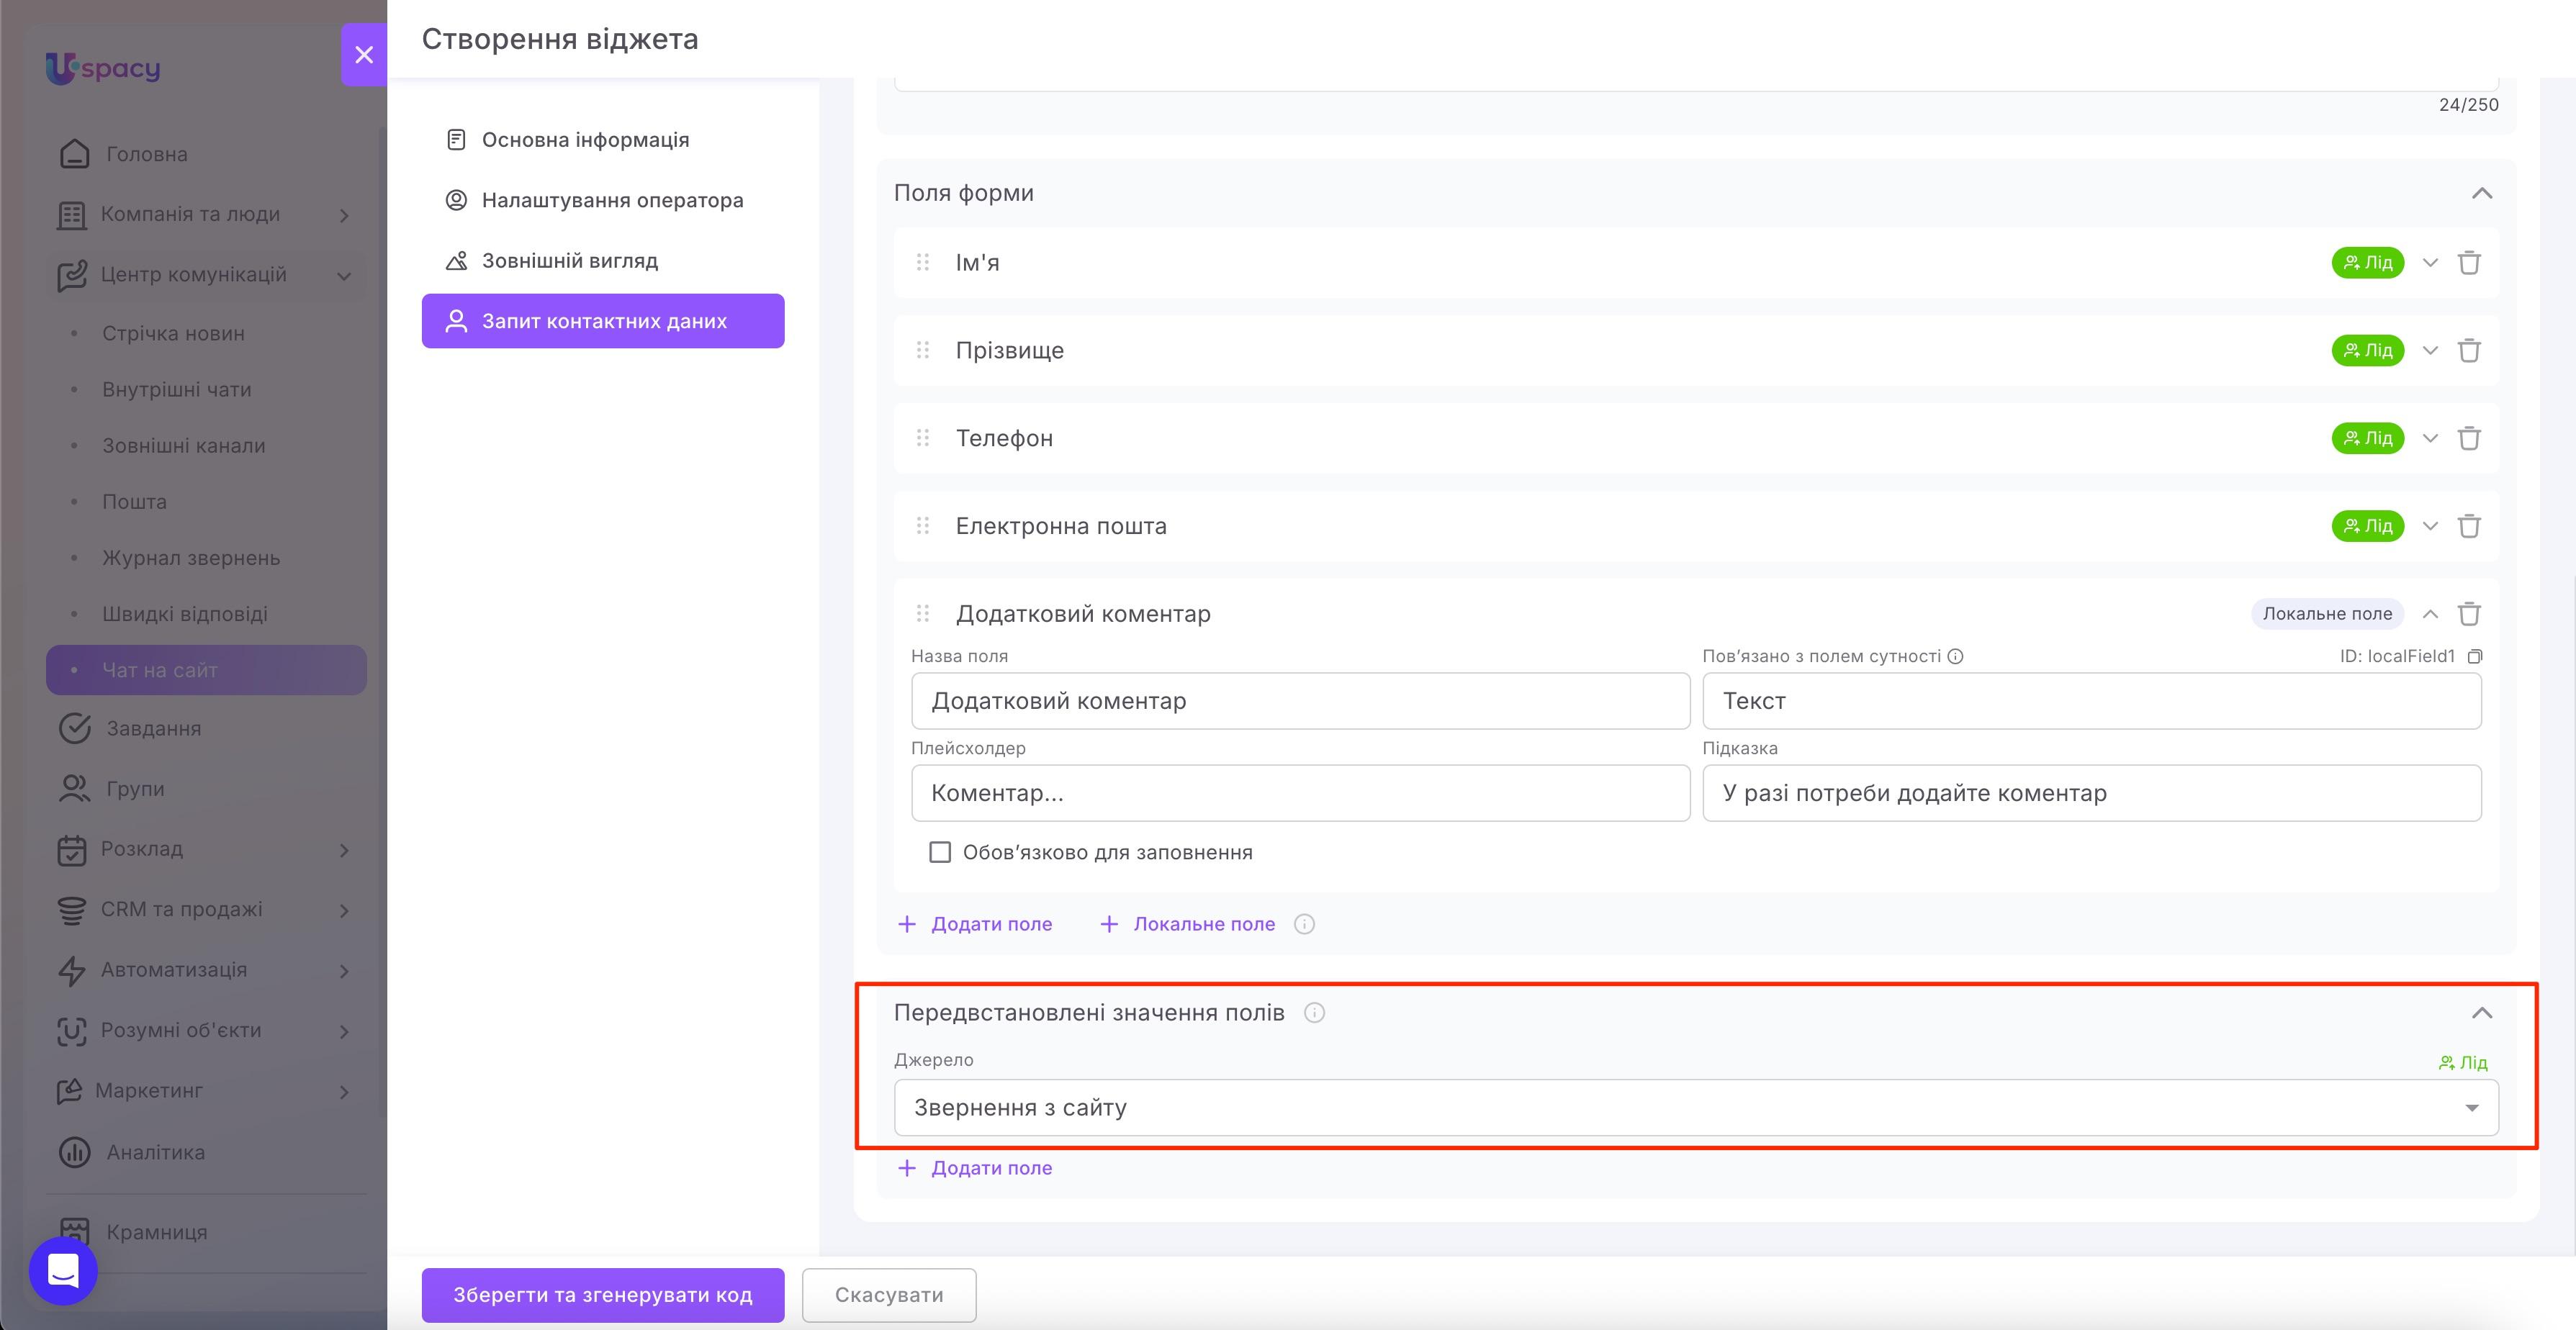The image size is (2576, 1330).
Task: Delete the Додатковий коментар field
Action: [2469, 614]
